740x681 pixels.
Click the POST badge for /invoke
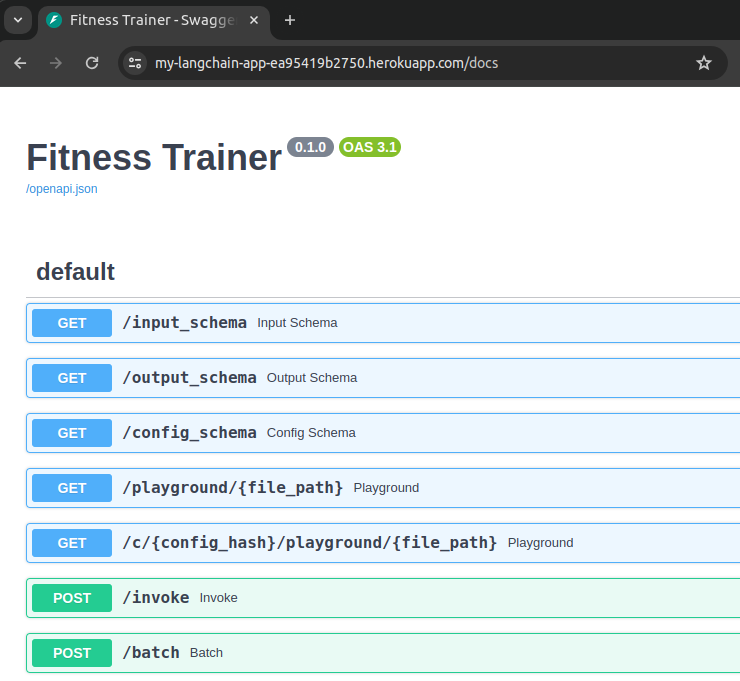(x=72, y=598)
